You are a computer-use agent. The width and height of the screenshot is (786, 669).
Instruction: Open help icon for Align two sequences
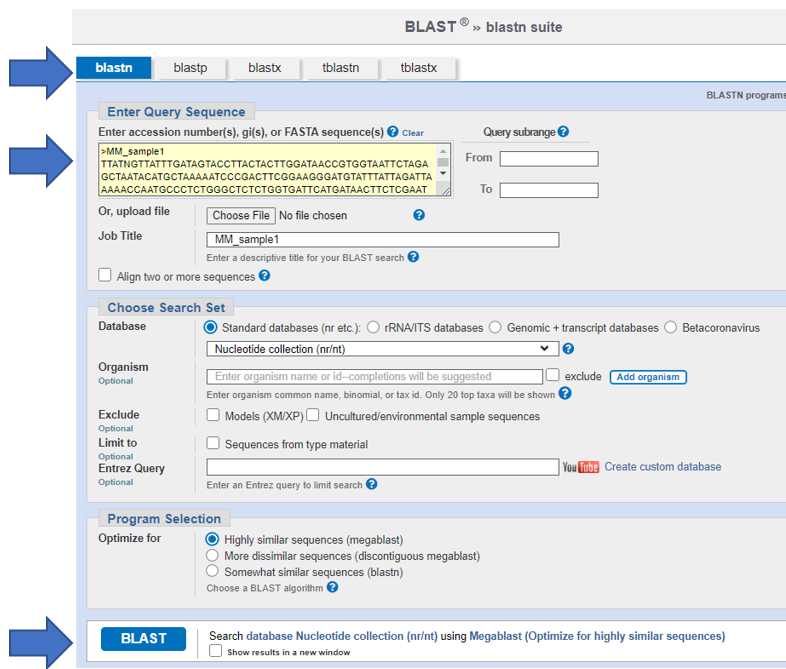click(265, 276)
